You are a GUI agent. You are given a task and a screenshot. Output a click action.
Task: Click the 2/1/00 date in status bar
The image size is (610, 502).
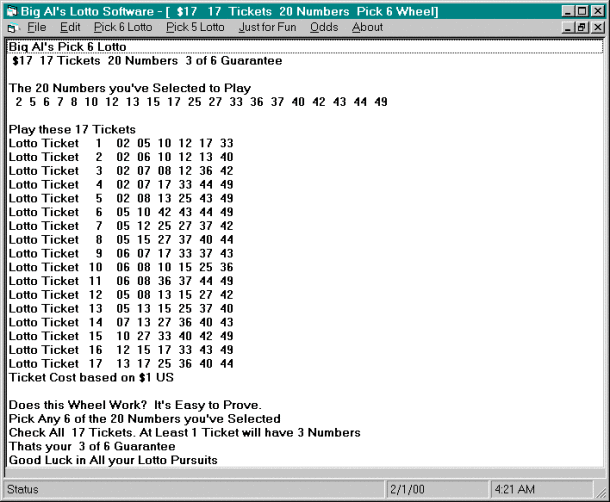click(437, 489)
